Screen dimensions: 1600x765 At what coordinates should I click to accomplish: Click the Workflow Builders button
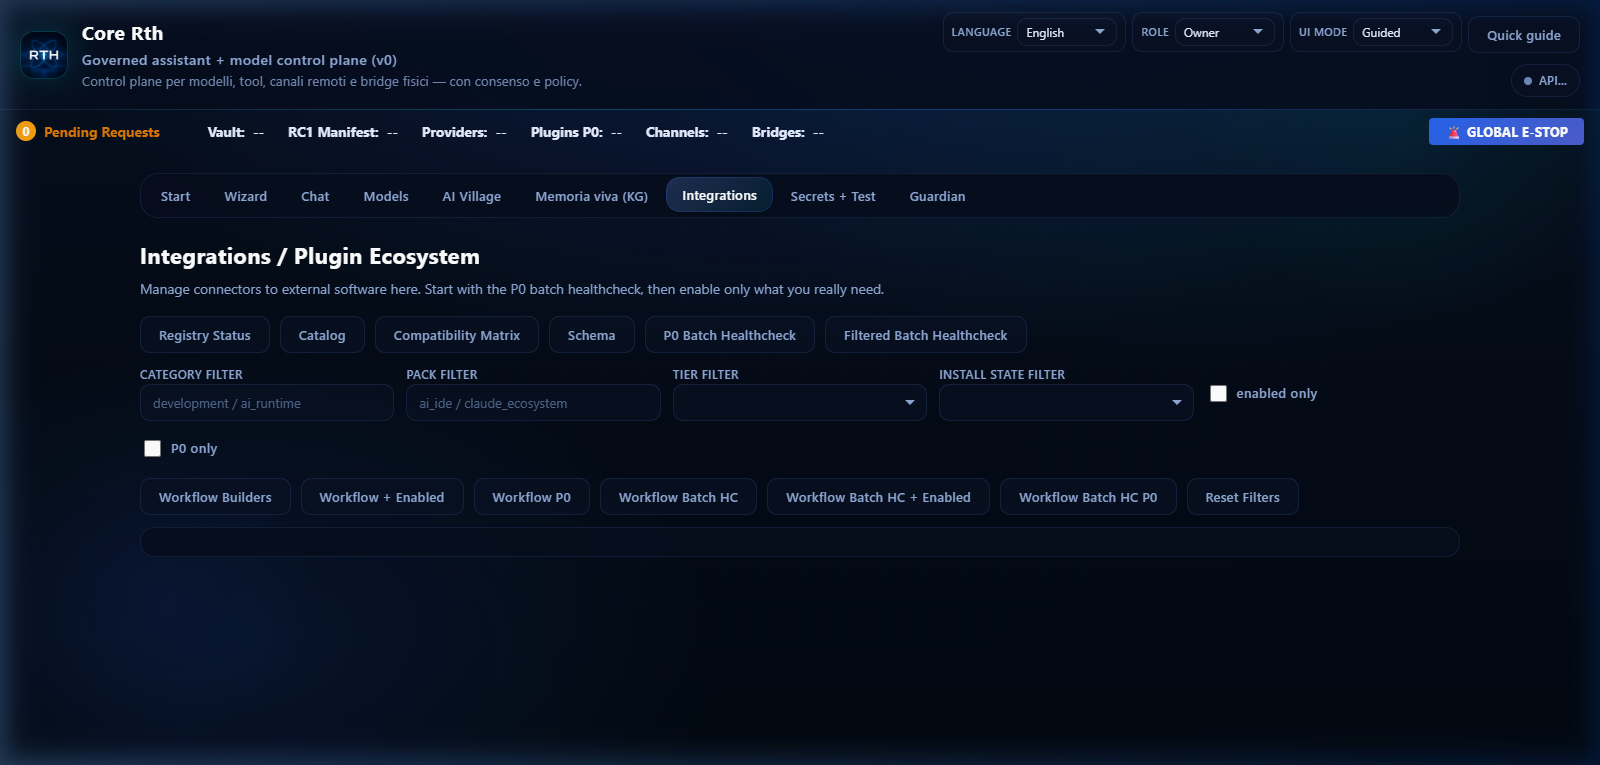coord(215,497)
